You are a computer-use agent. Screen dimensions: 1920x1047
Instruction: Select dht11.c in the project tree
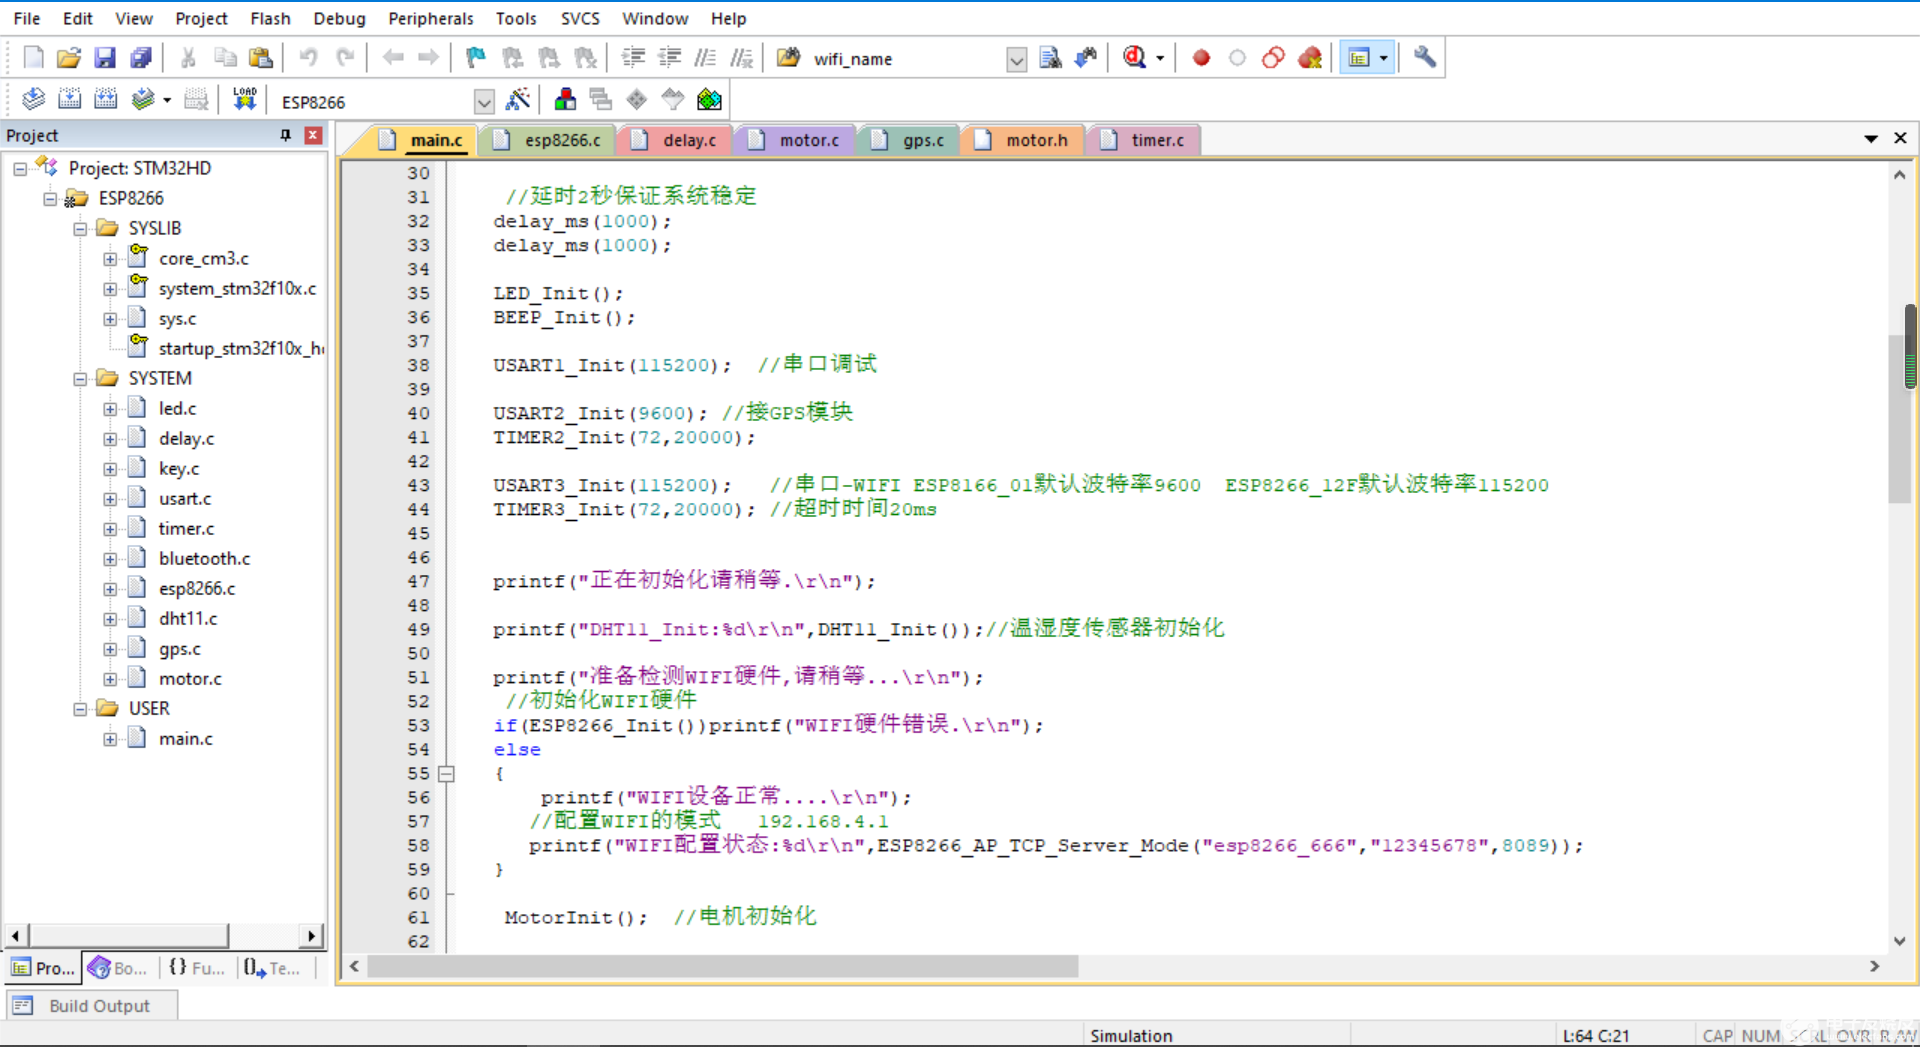[x=187, y=618]
